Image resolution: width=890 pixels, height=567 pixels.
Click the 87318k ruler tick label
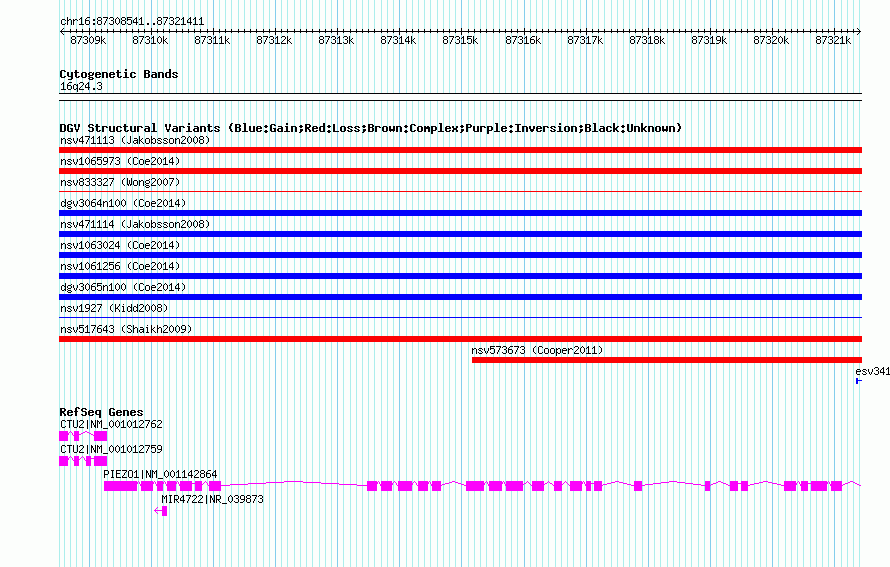[x=647, y=40]
